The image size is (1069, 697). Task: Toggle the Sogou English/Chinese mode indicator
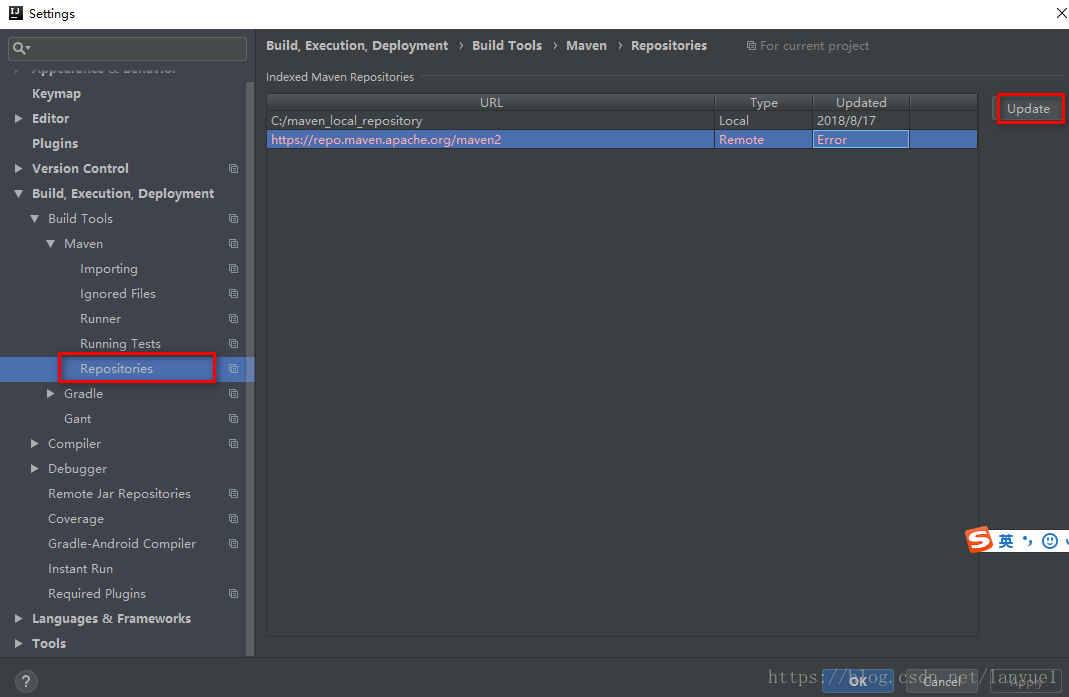pyautogui.click(x=1006, y=542)
